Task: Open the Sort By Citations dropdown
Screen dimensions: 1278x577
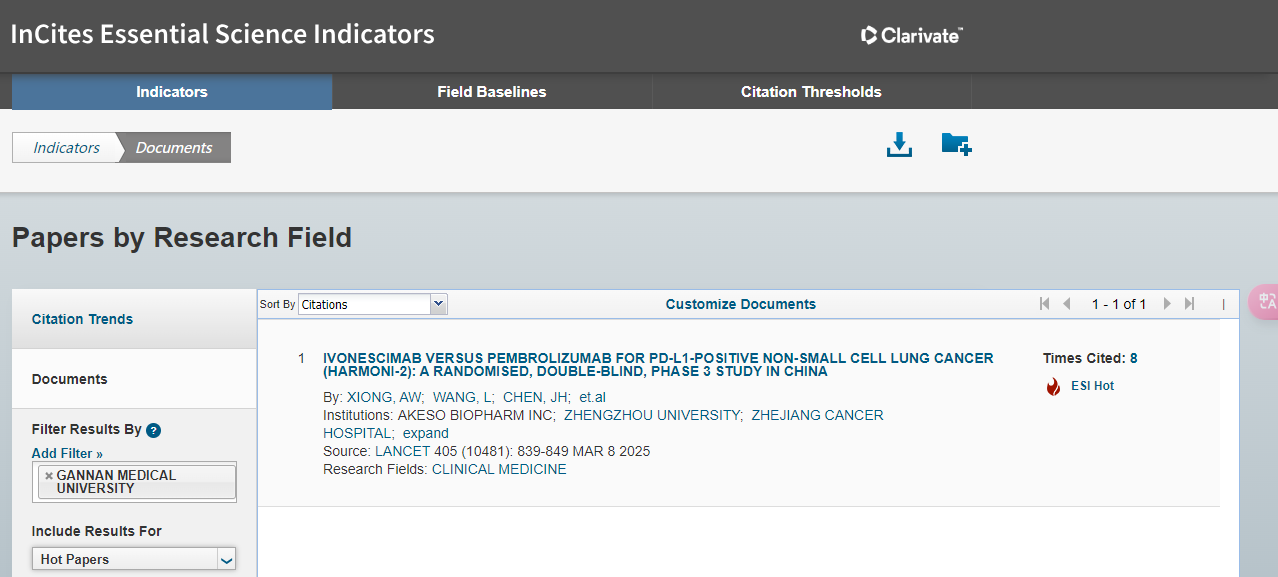Action: click(372, 304)
